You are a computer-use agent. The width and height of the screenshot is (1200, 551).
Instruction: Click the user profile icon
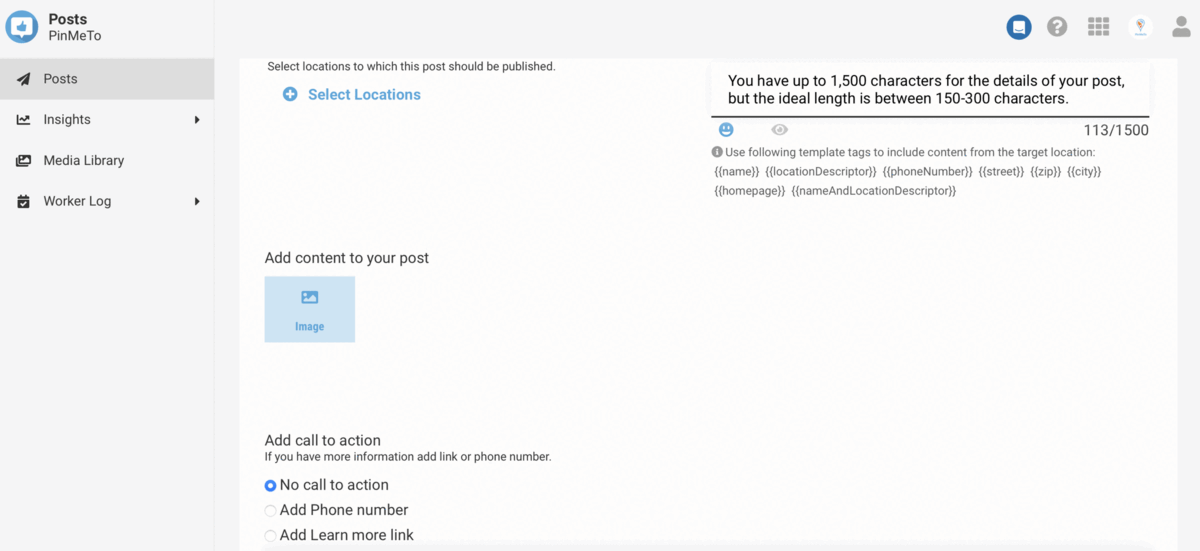pyautogui.click(x=1181, y=27)
